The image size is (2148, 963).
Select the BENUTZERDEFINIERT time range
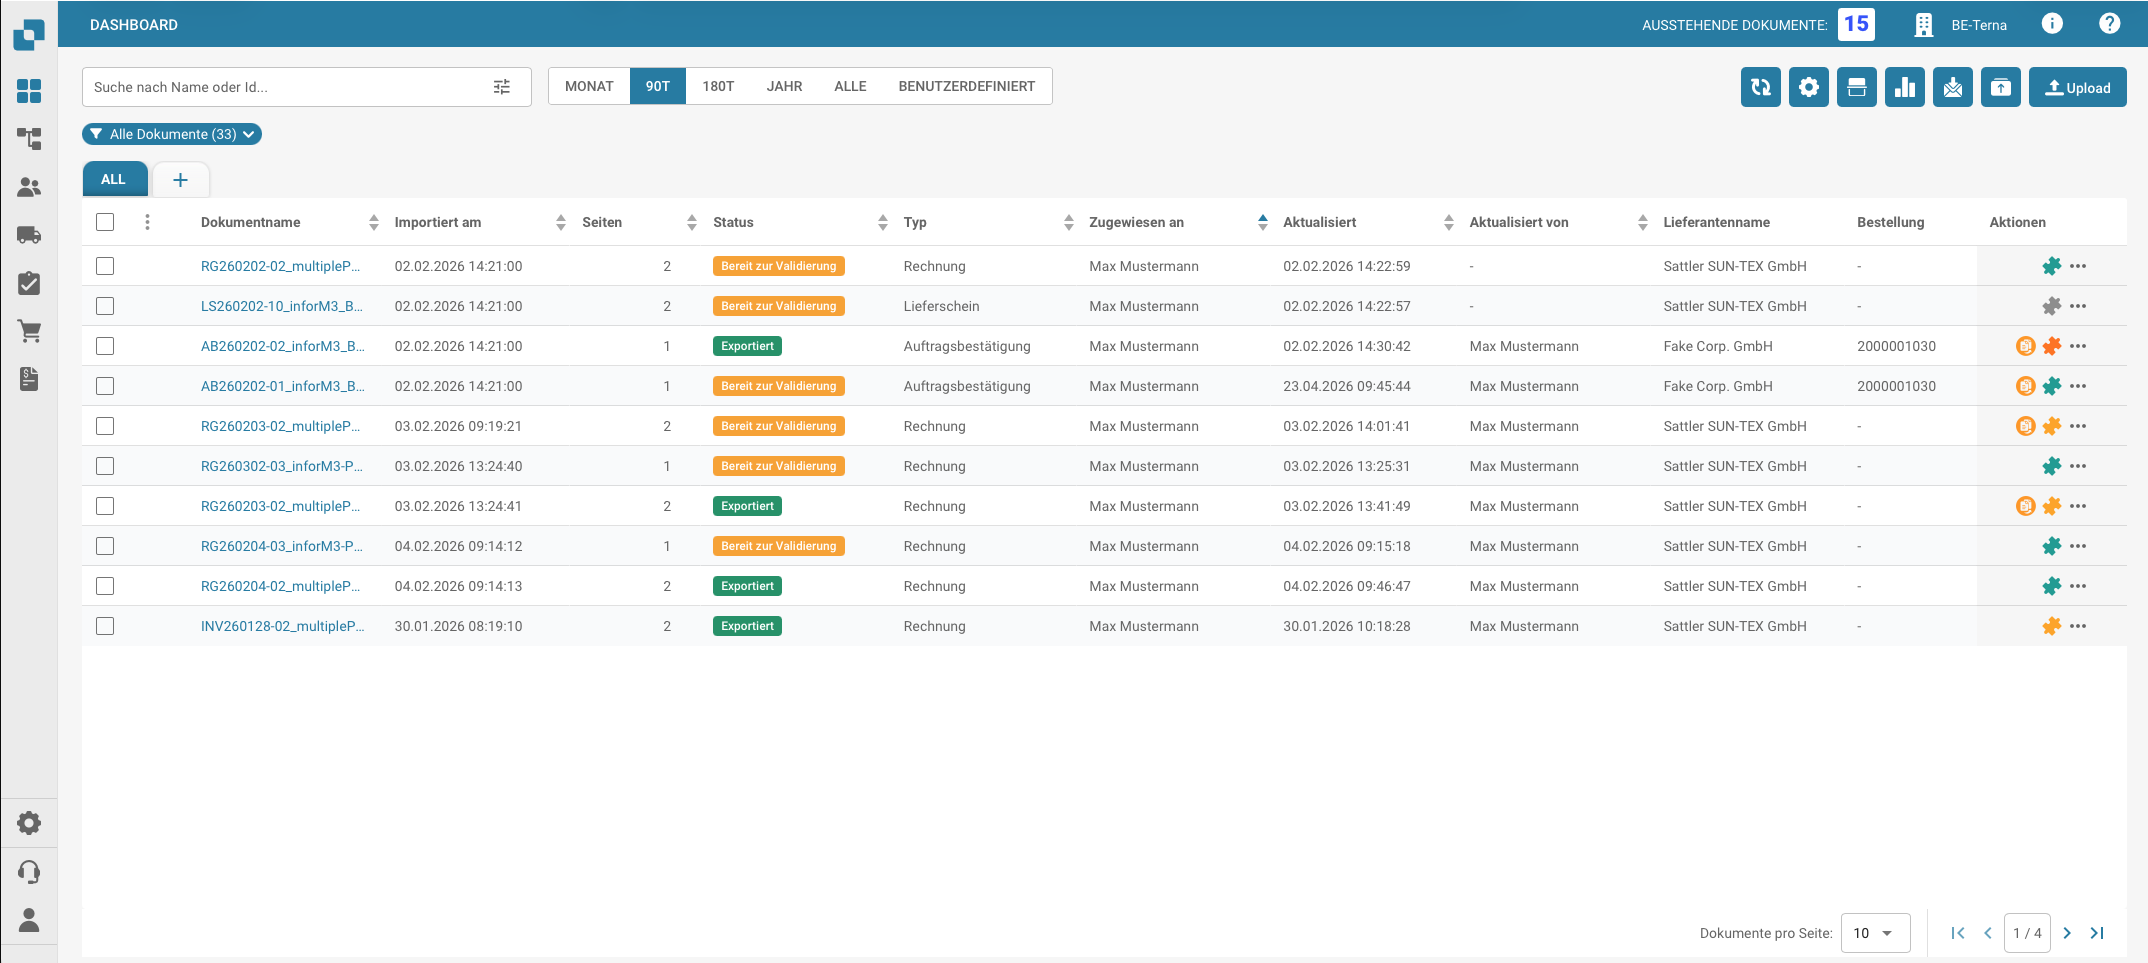(967, 86)
